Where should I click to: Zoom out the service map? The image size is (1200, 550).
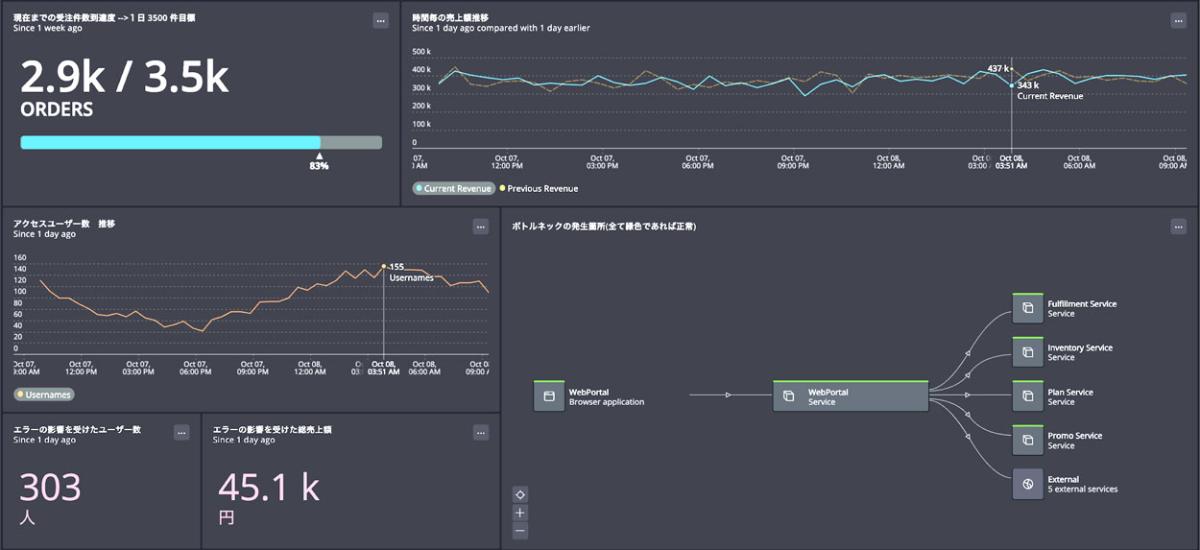[x=520, y=531]
